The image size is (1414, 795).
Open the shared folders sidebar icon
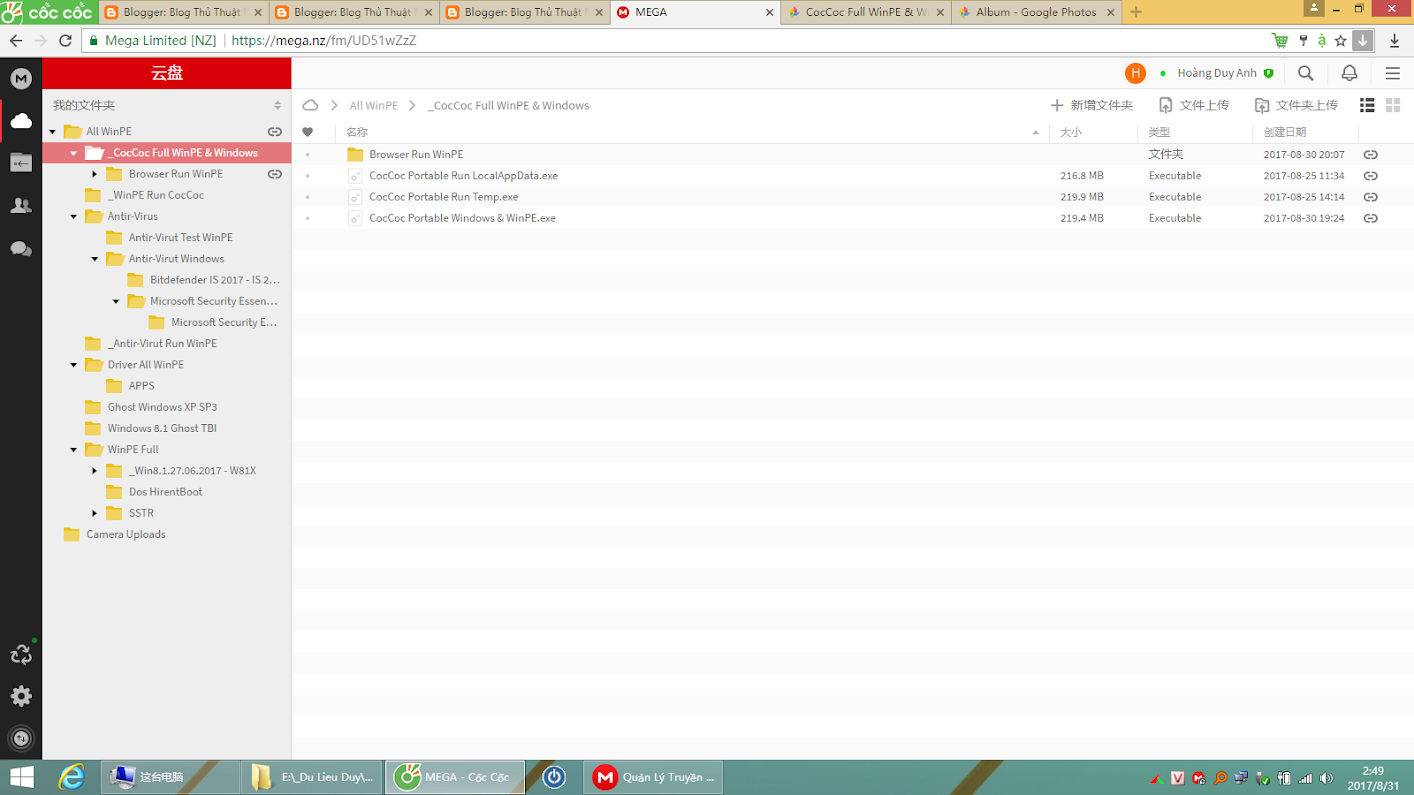(x=21, y=162)
